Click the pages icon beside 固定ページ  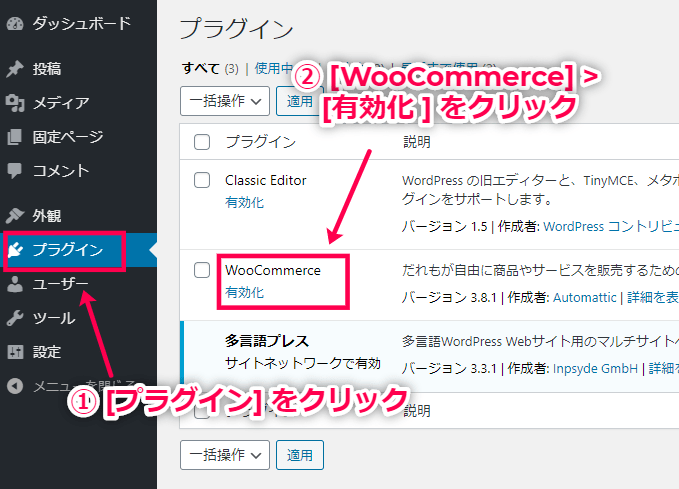pyautogui.click(x=15, y=137)
